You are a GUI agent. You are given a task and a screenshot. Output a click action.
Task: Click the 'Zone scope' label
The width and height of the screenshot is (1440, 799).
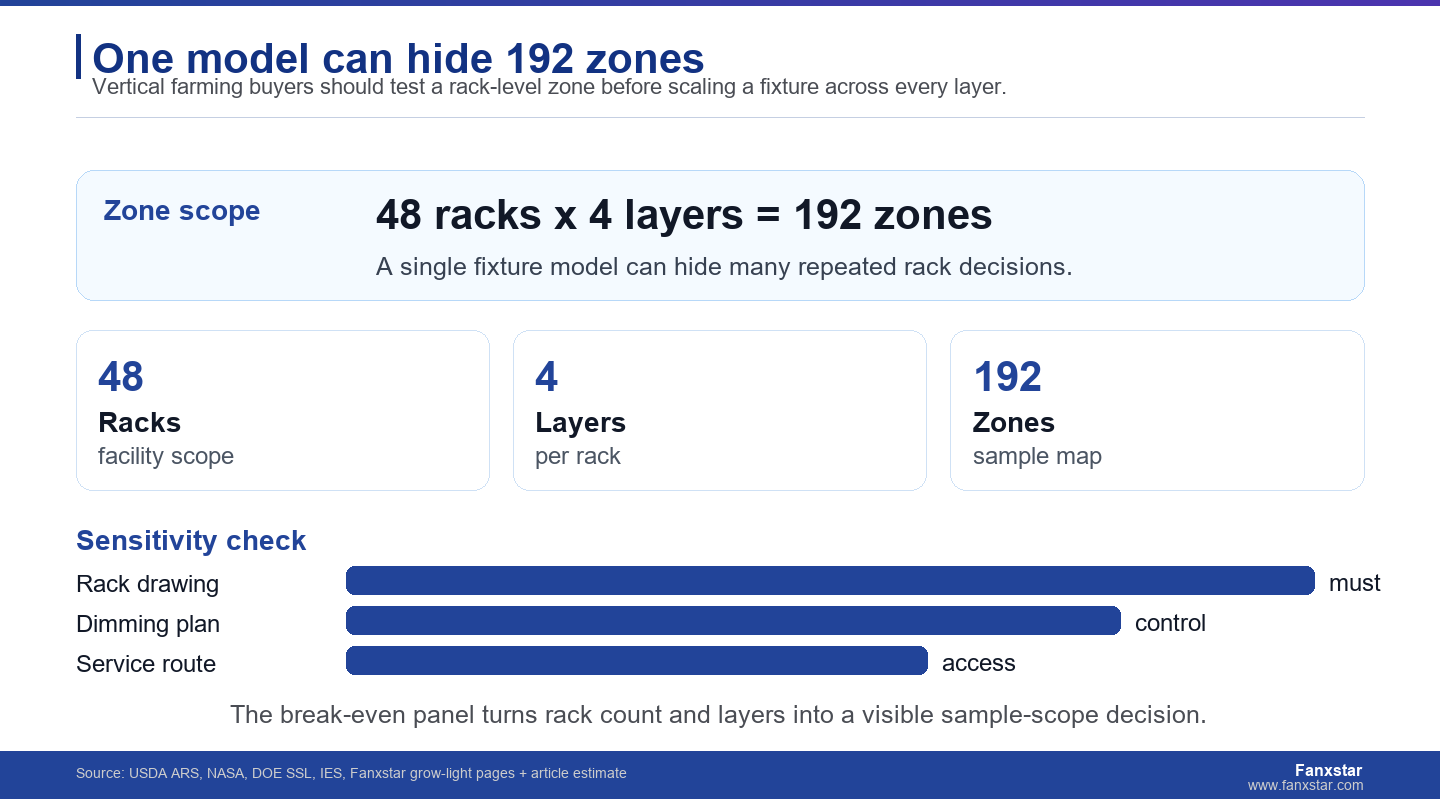(x=182, y=211)
